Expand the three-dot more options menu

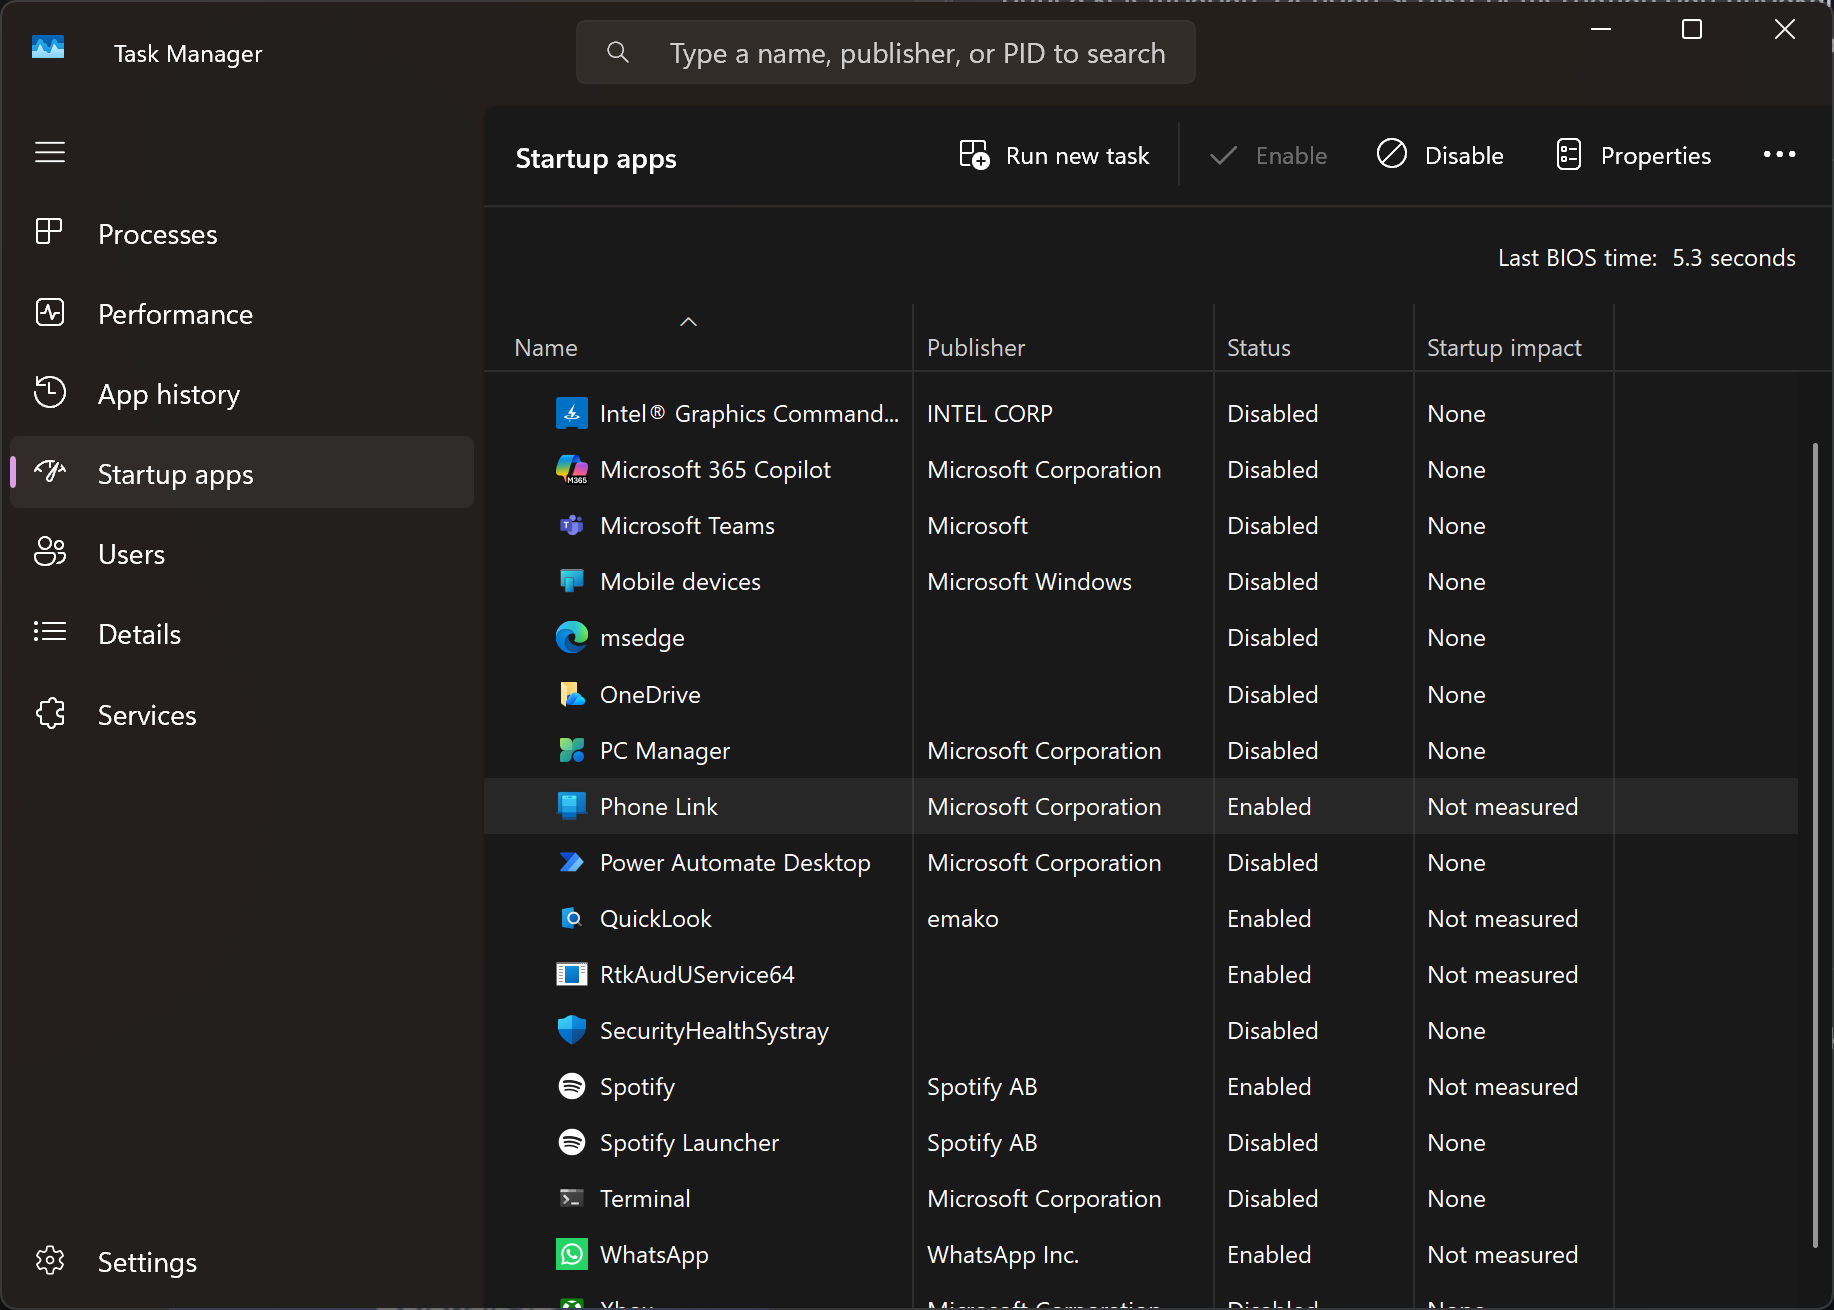1779,155
